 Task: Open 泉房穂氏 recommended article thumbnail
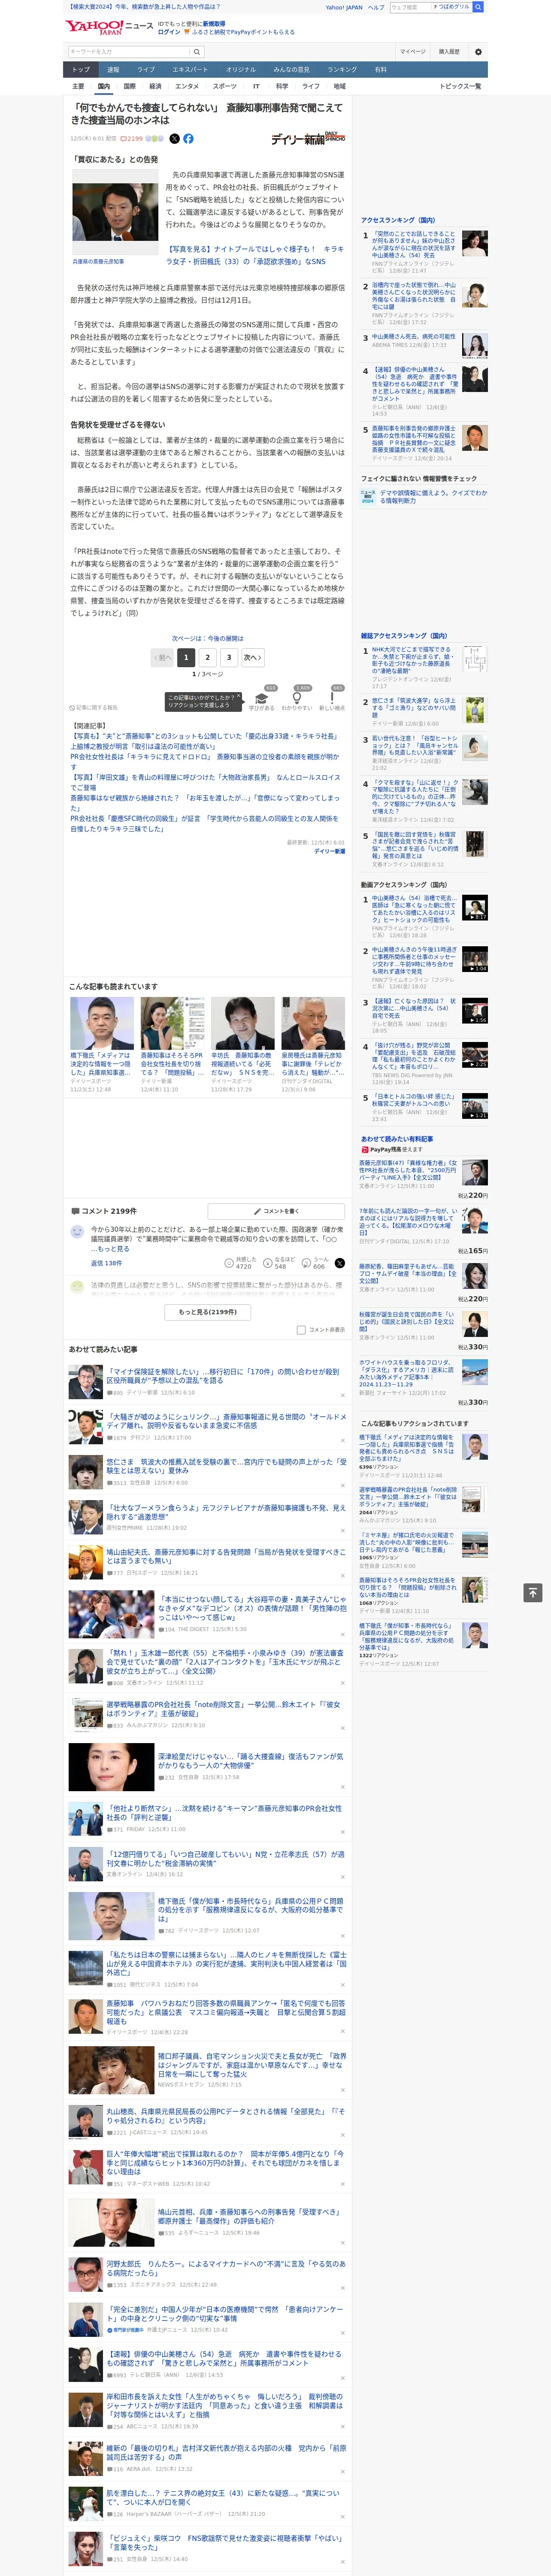click(x=313, y=1023)
